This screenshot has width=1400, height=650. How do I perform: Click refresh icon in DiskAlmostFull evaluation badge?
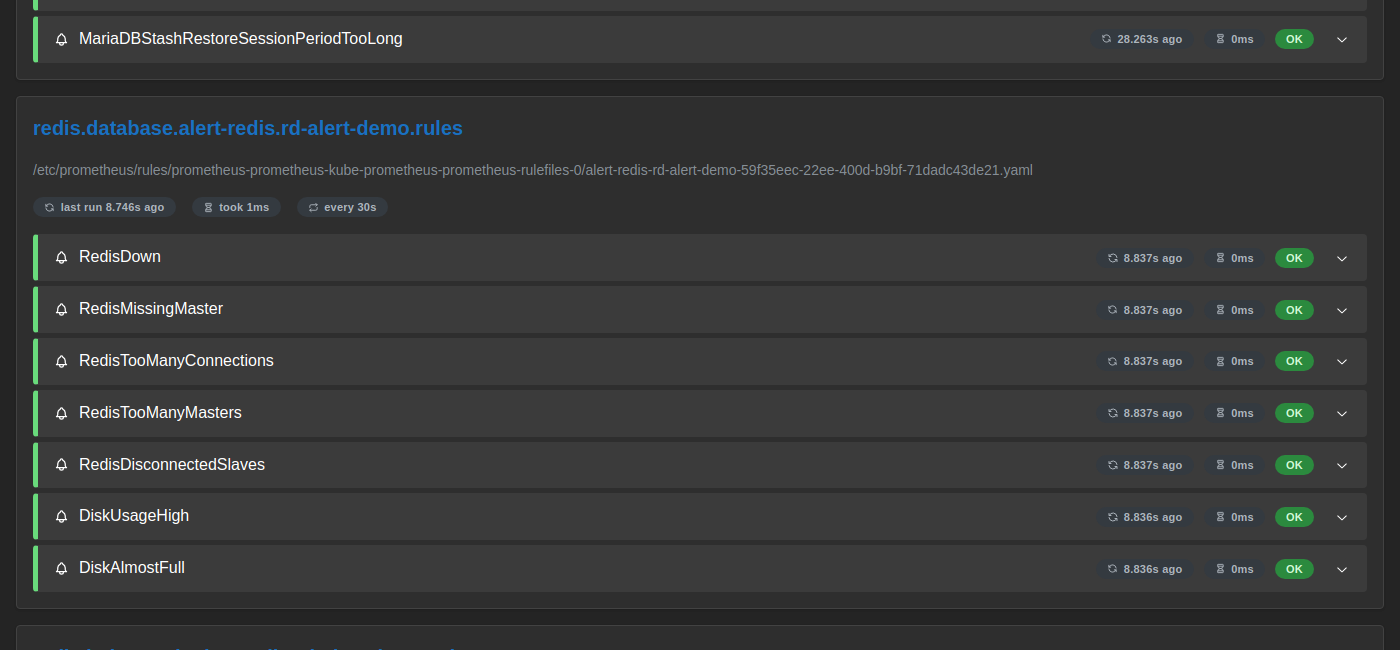click(x=1112, y=569)
